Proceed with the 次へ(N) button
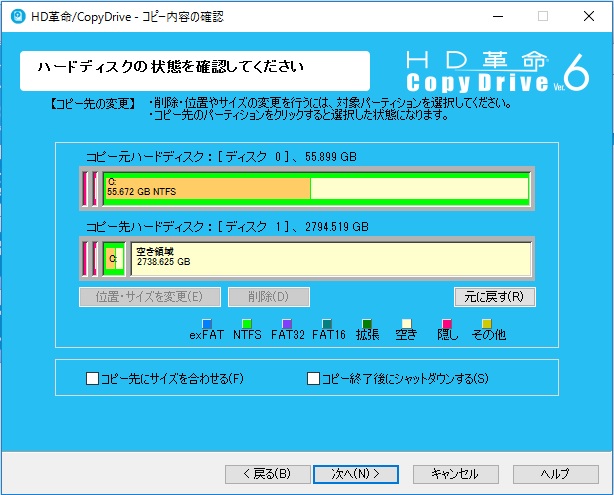 click(x=356, y=474)
